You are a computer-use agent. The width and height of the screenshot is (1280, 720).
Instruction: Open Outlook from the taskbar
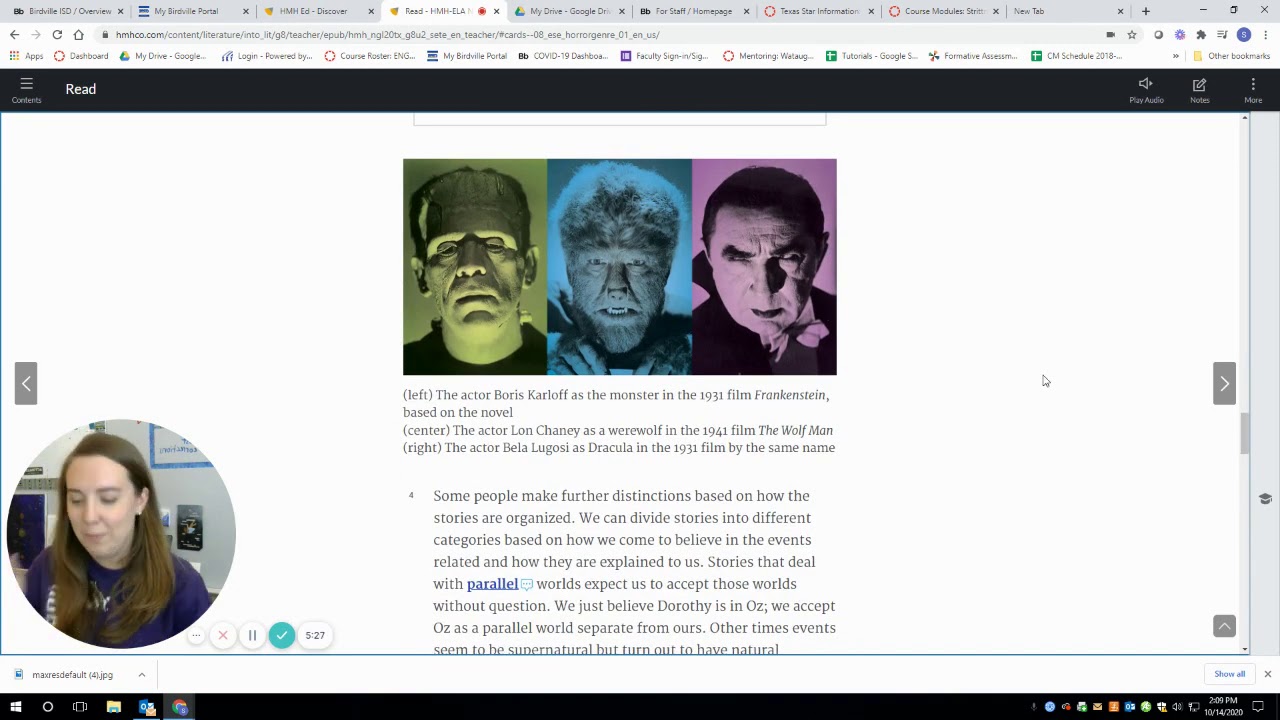pyautogui.click(x=147, y=707)
